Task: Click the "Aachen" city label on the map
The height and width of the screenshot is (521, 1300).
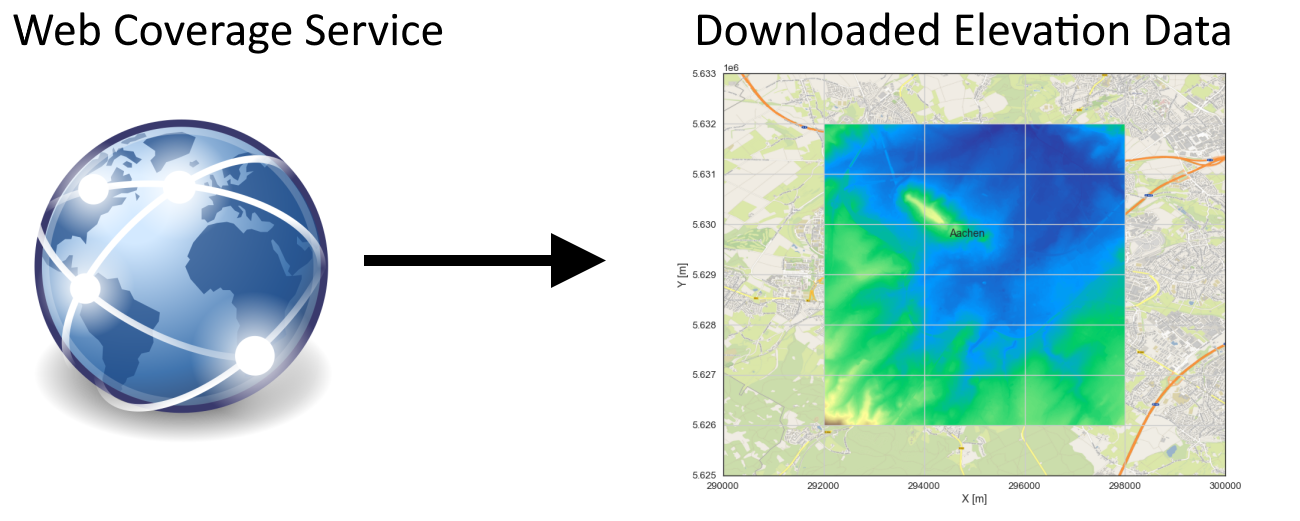Action: [x=967, y=233]
